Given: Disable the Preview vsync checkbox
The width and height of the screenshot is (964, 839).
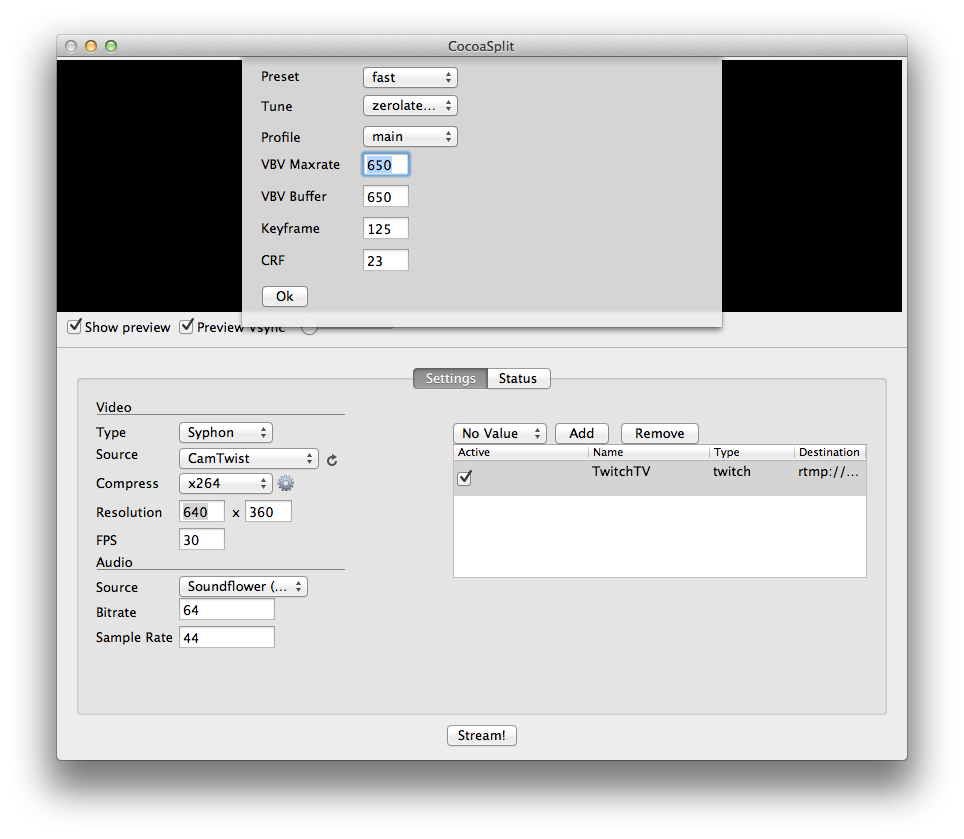Looking at the screenshot, I should click(x=187, y=327).
